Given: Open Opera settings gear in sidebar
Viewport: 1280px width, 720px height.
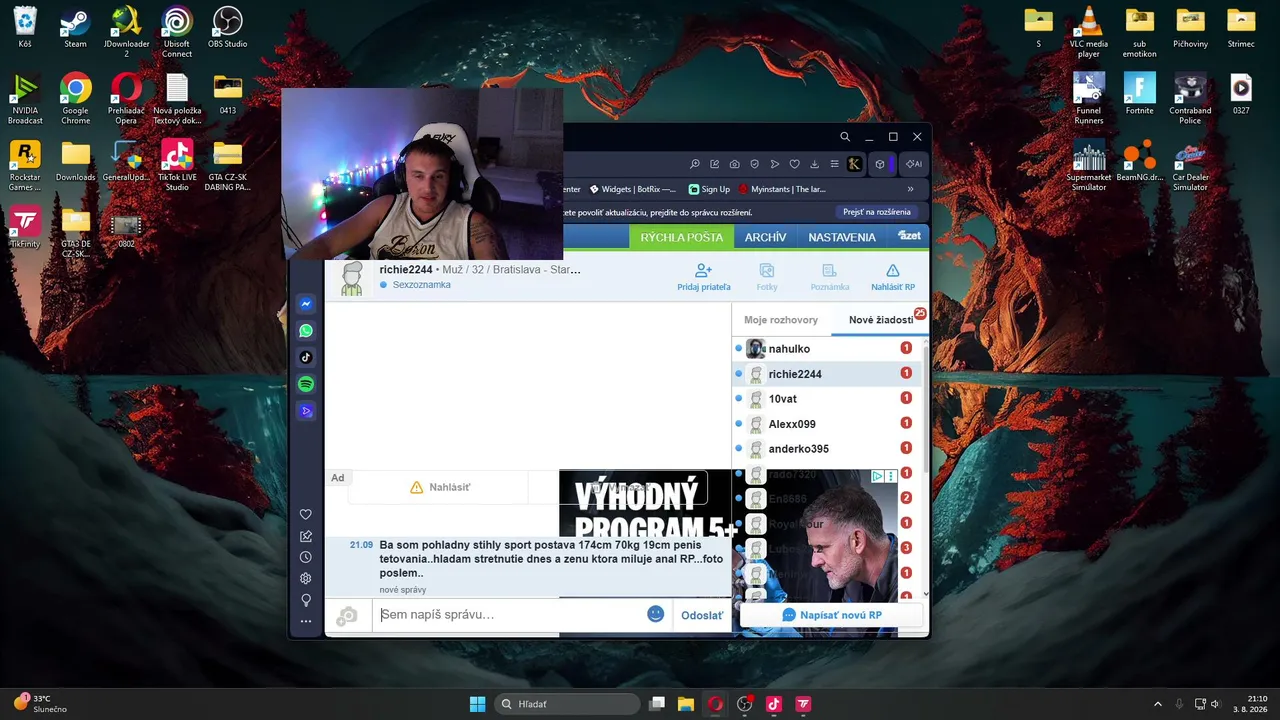Looking at the screenshot, I should (x=306, y=578).
